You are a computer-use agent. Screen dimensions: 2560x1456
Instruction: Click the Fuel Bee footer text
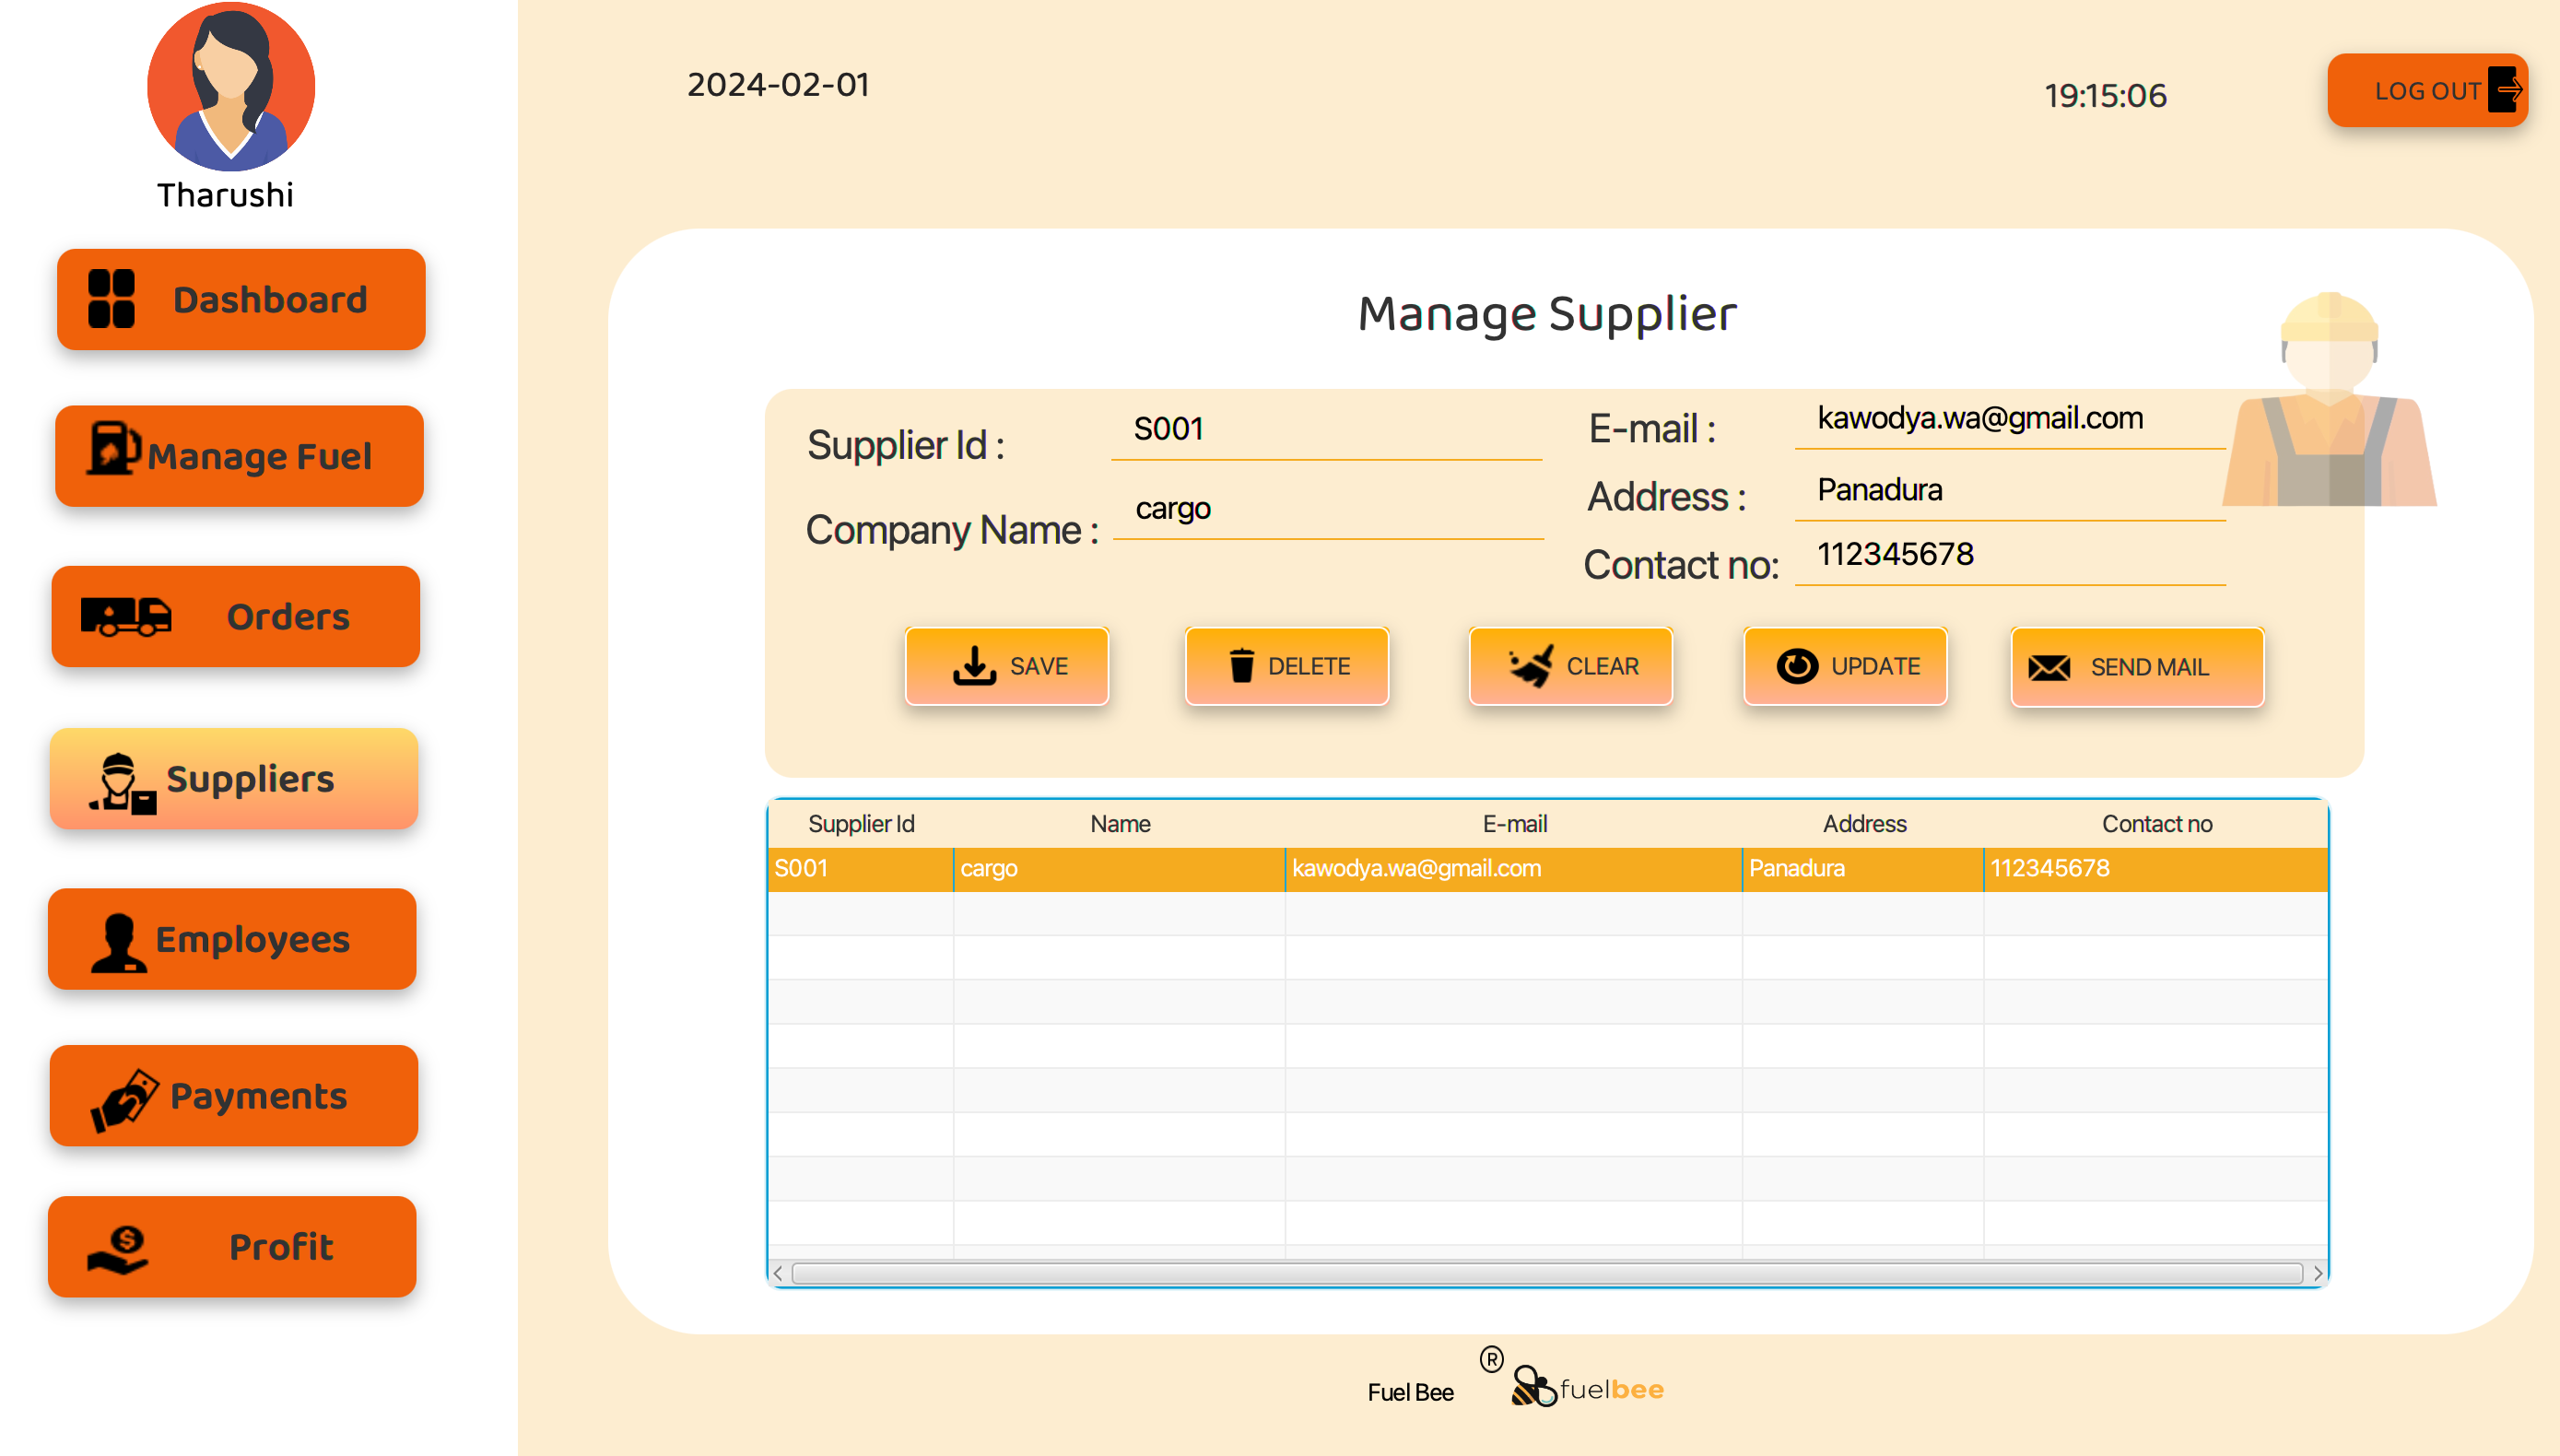pyautogui.click(x=1410, y=1393)
